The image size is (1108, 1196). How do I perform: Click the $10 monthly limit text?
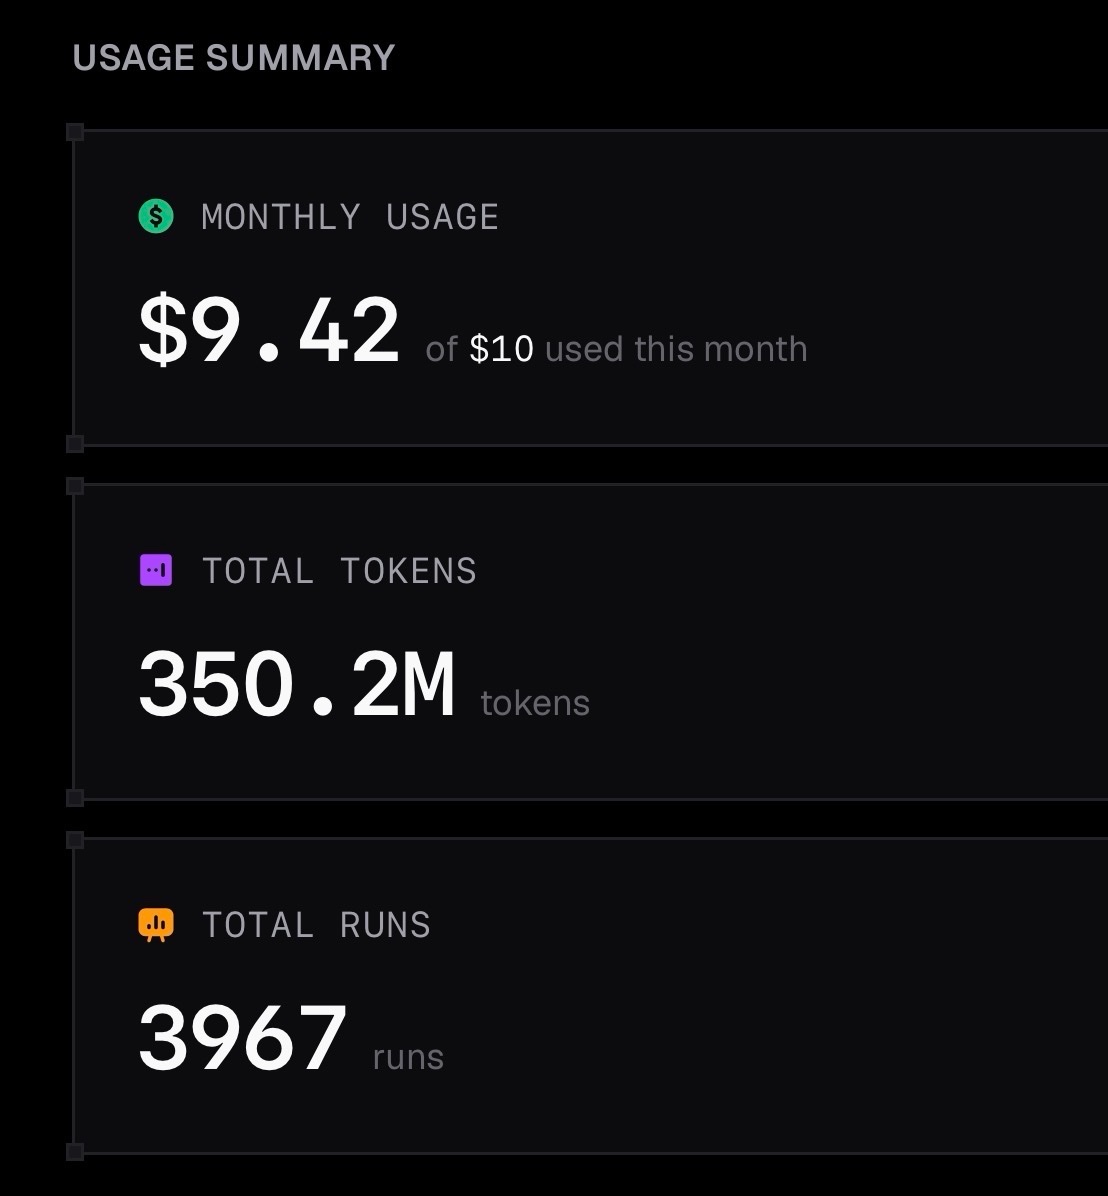point(501,349)
